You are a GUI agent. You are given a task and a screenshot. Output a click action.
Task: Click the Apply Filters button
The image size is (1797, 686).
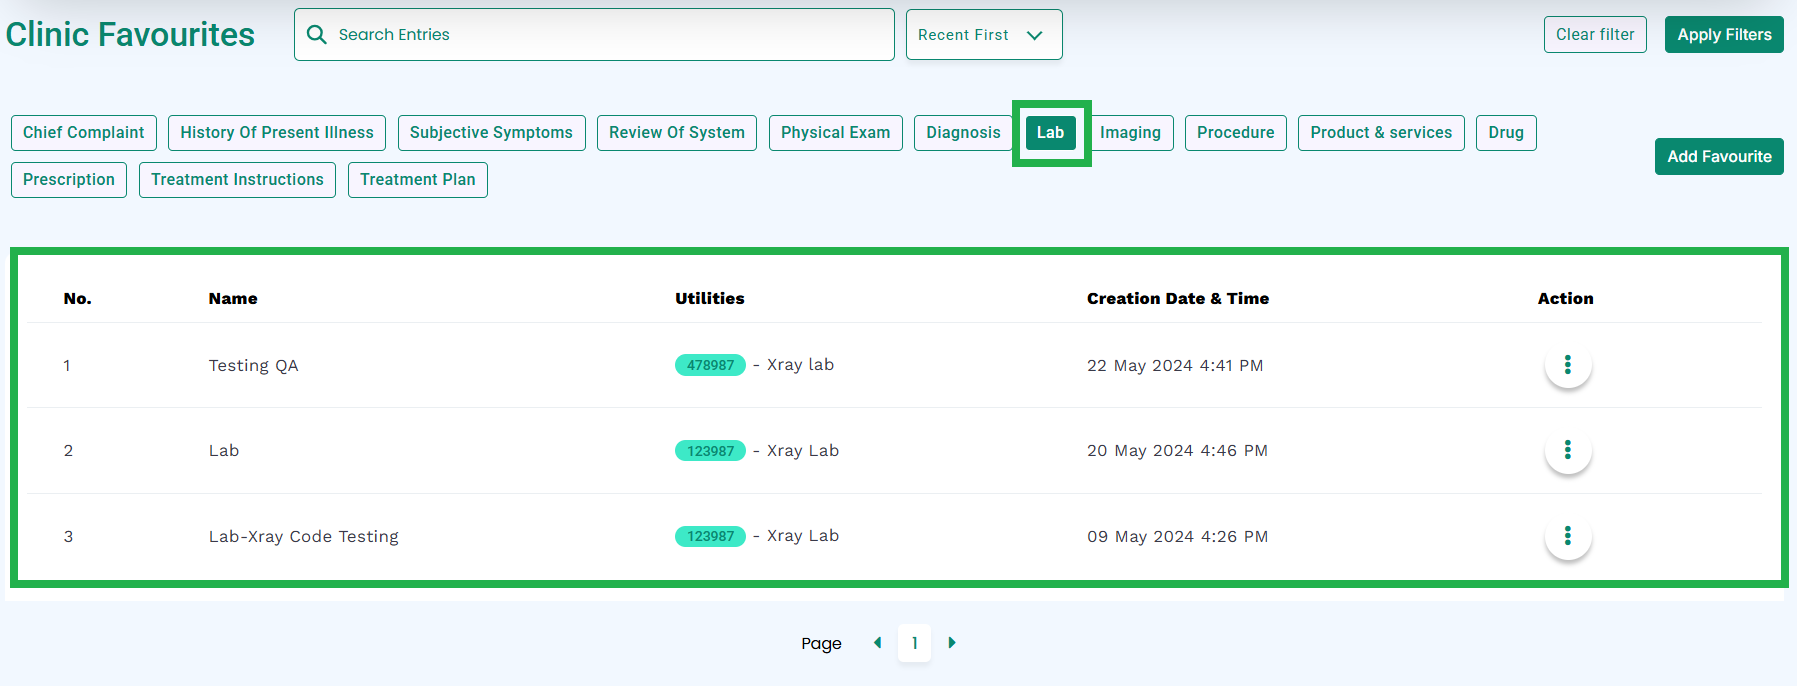pos(1724,35)
